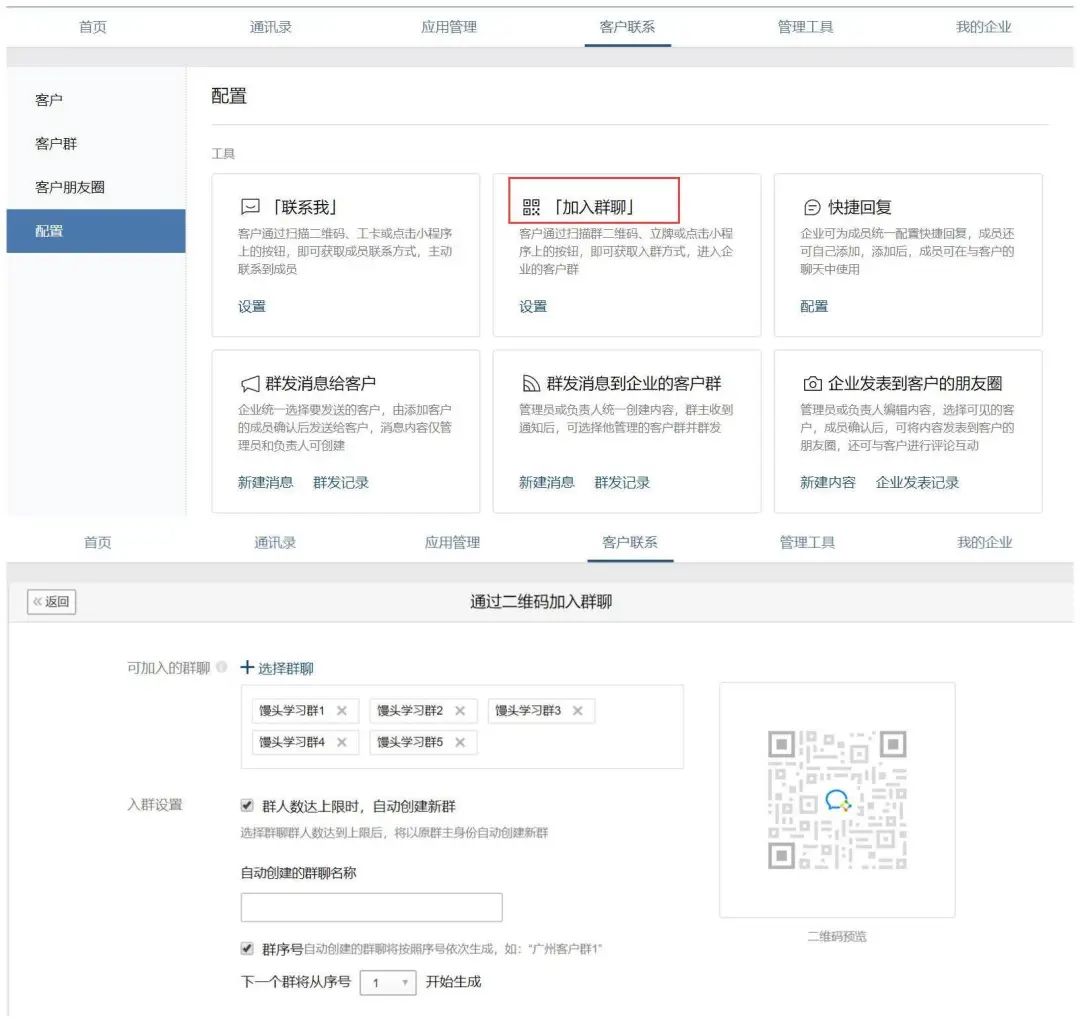
Task: Remove 馒头学习群3 with its X icon
Action: coord(577,711)
